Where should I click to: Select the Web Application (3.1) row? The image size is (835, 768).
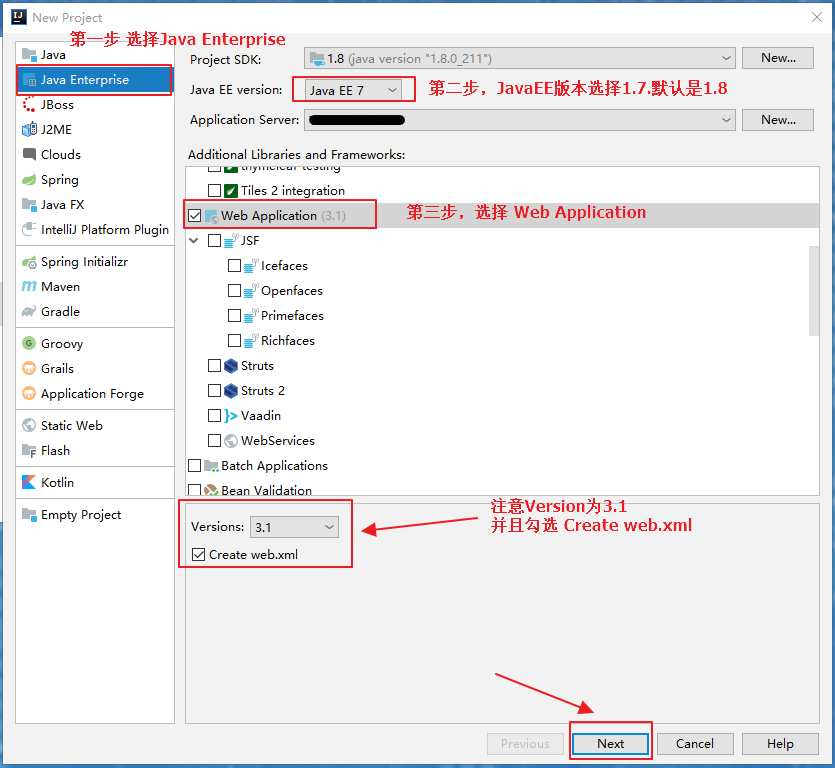click(x=502, y=216)
